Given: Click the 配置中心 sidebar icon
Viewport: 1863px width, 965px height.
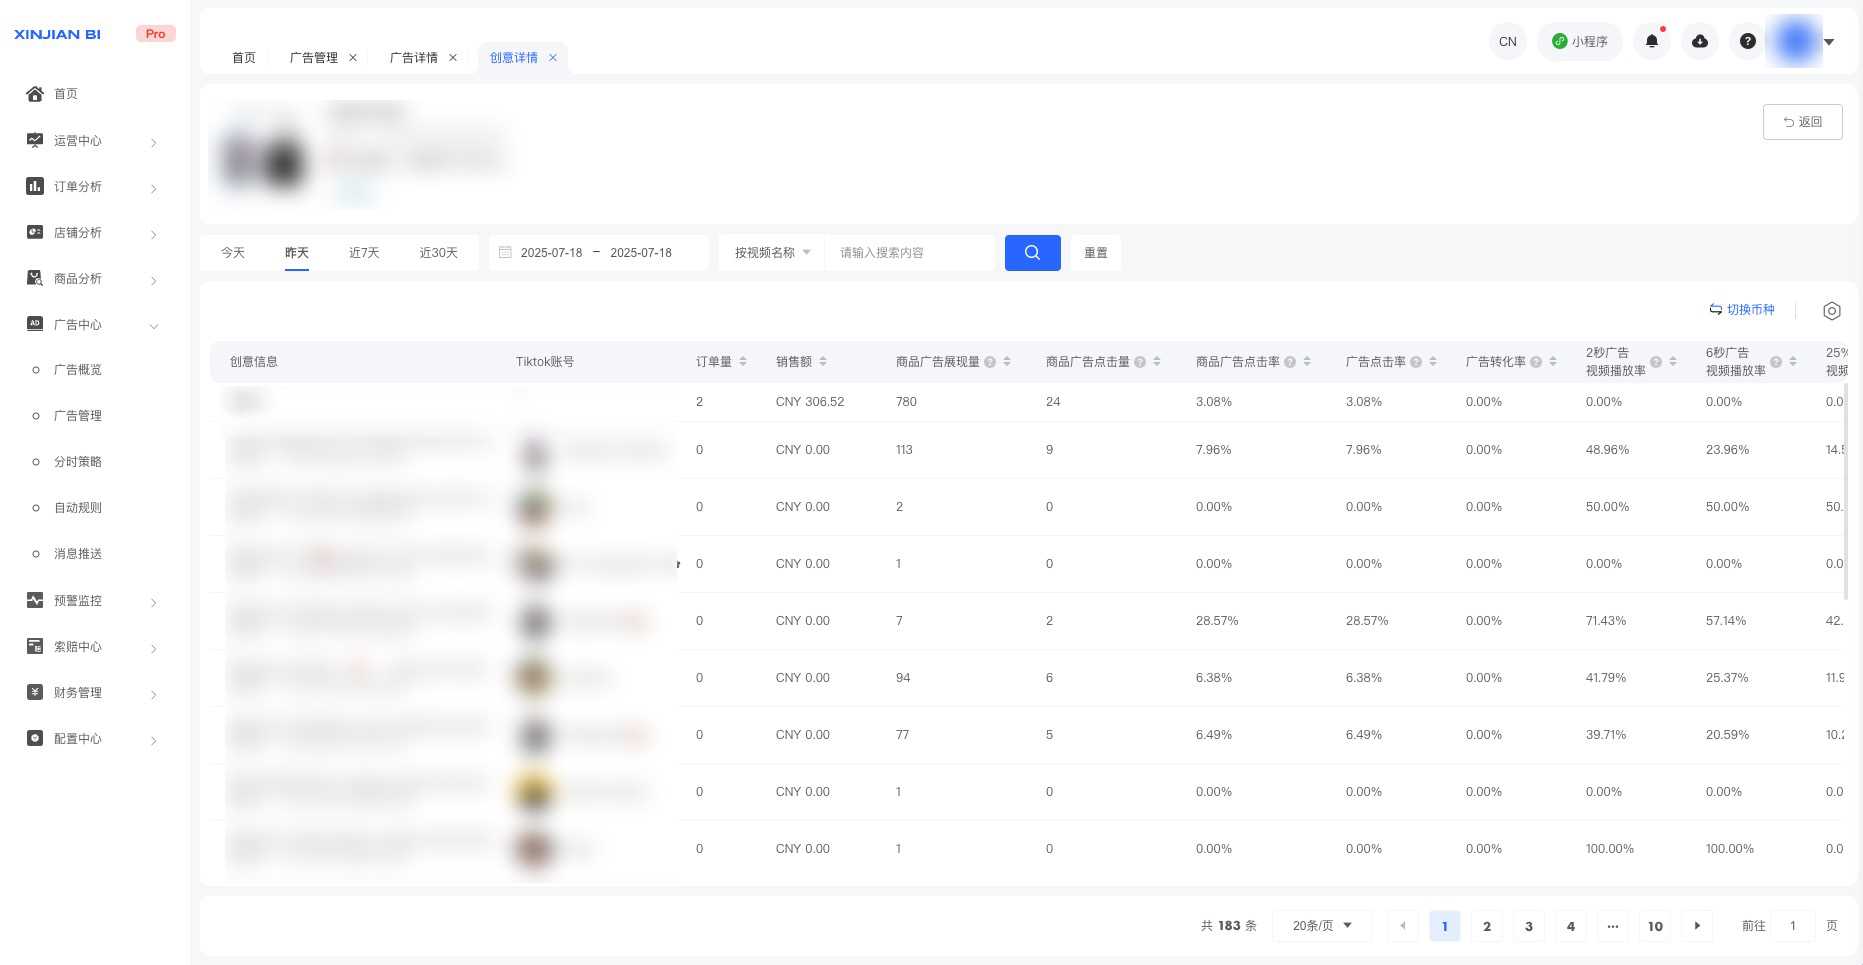Looking at the screenshot, I should point(35,738).
